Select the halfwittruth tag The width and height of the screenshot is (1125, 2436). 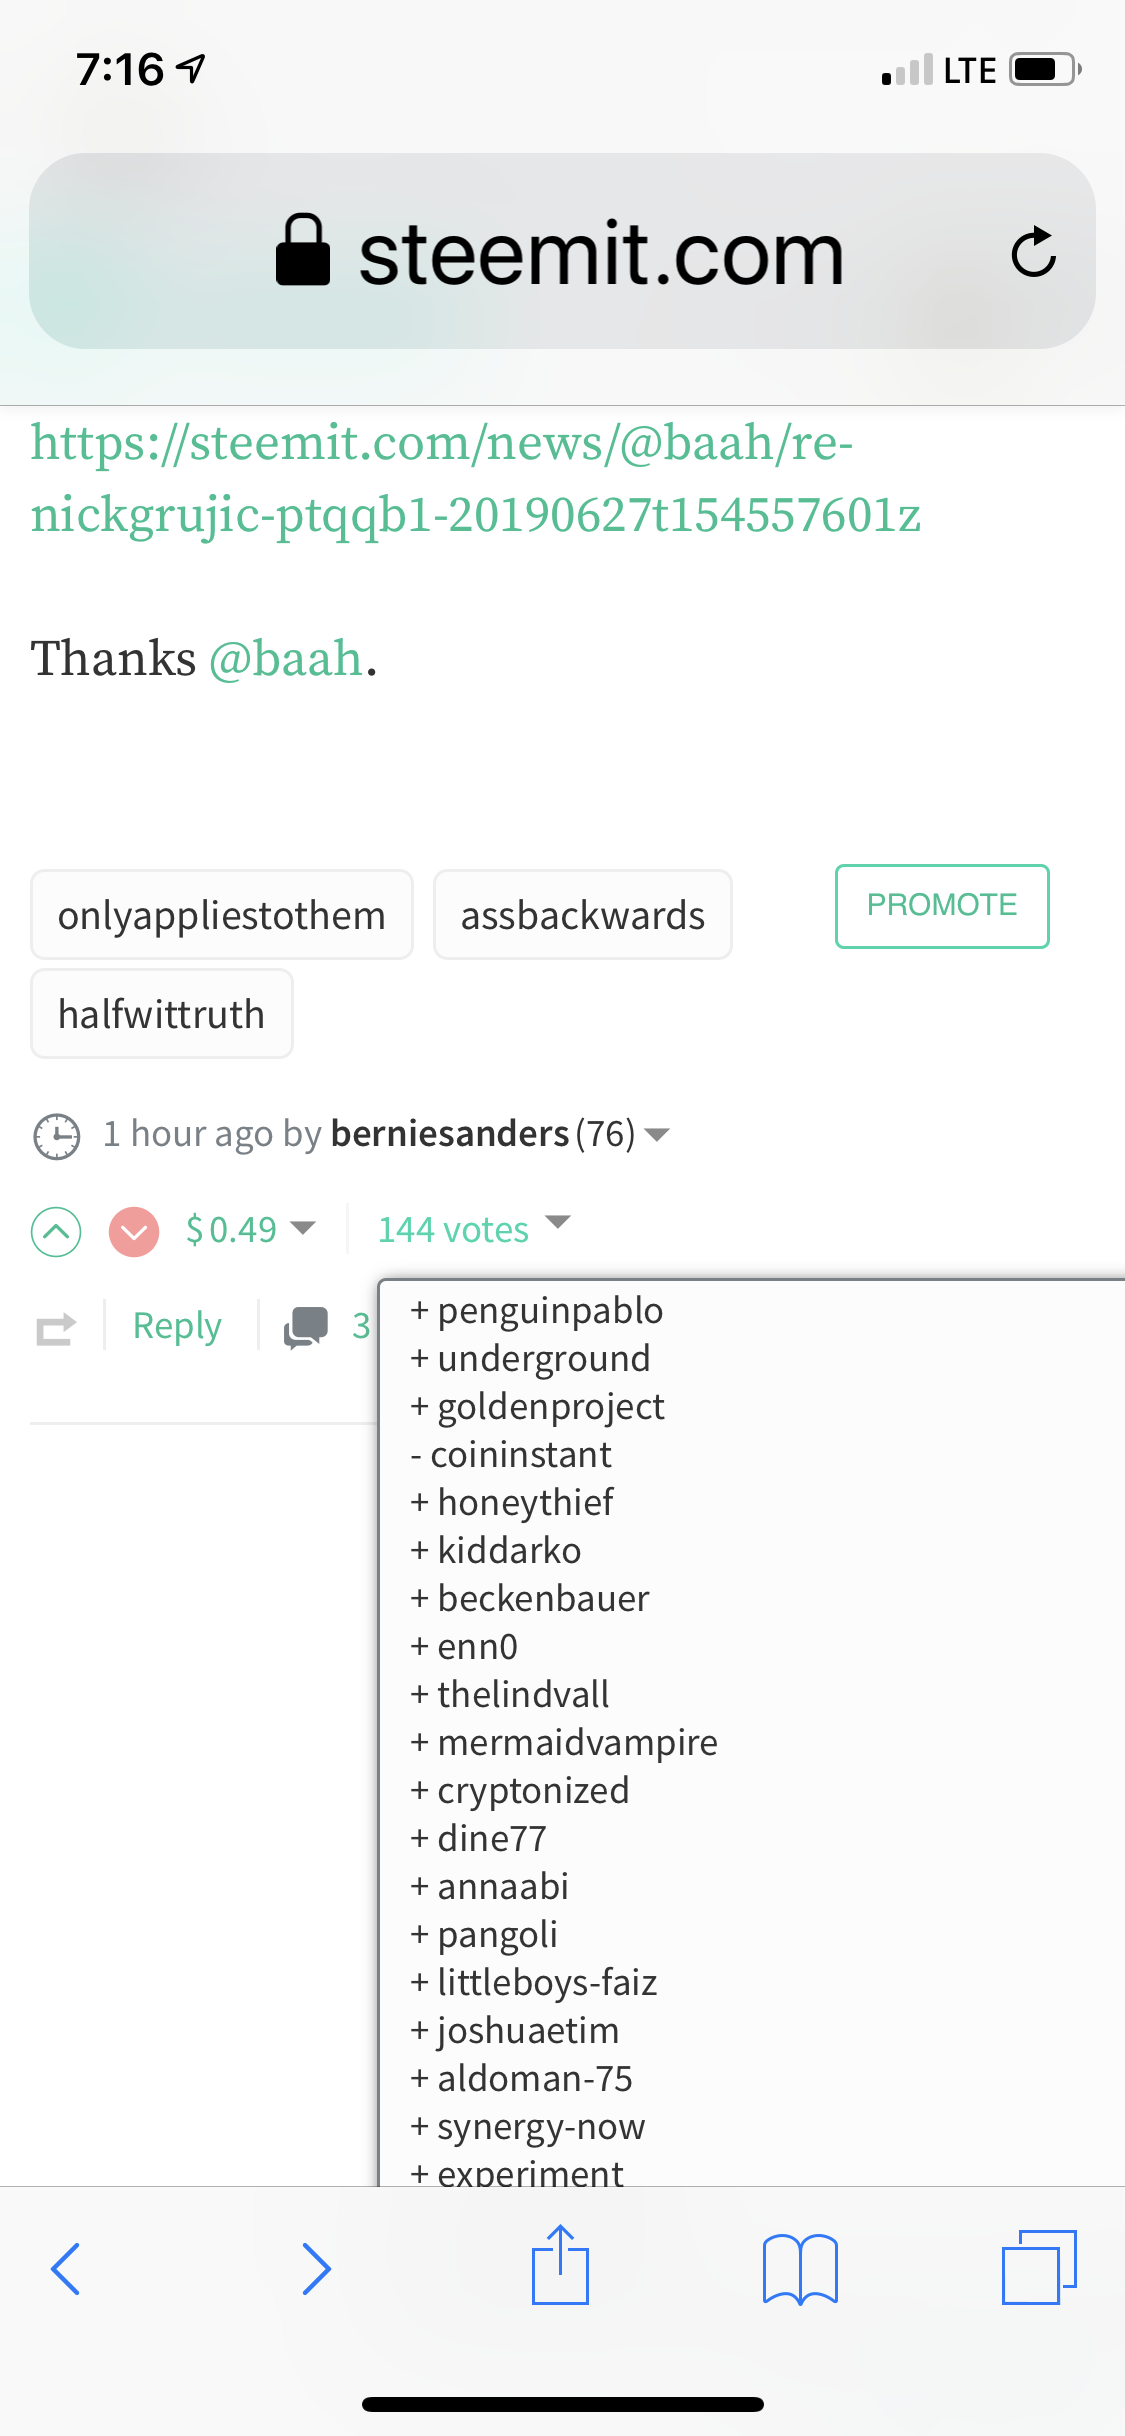pyautogui.click(x=161, y=1013)
